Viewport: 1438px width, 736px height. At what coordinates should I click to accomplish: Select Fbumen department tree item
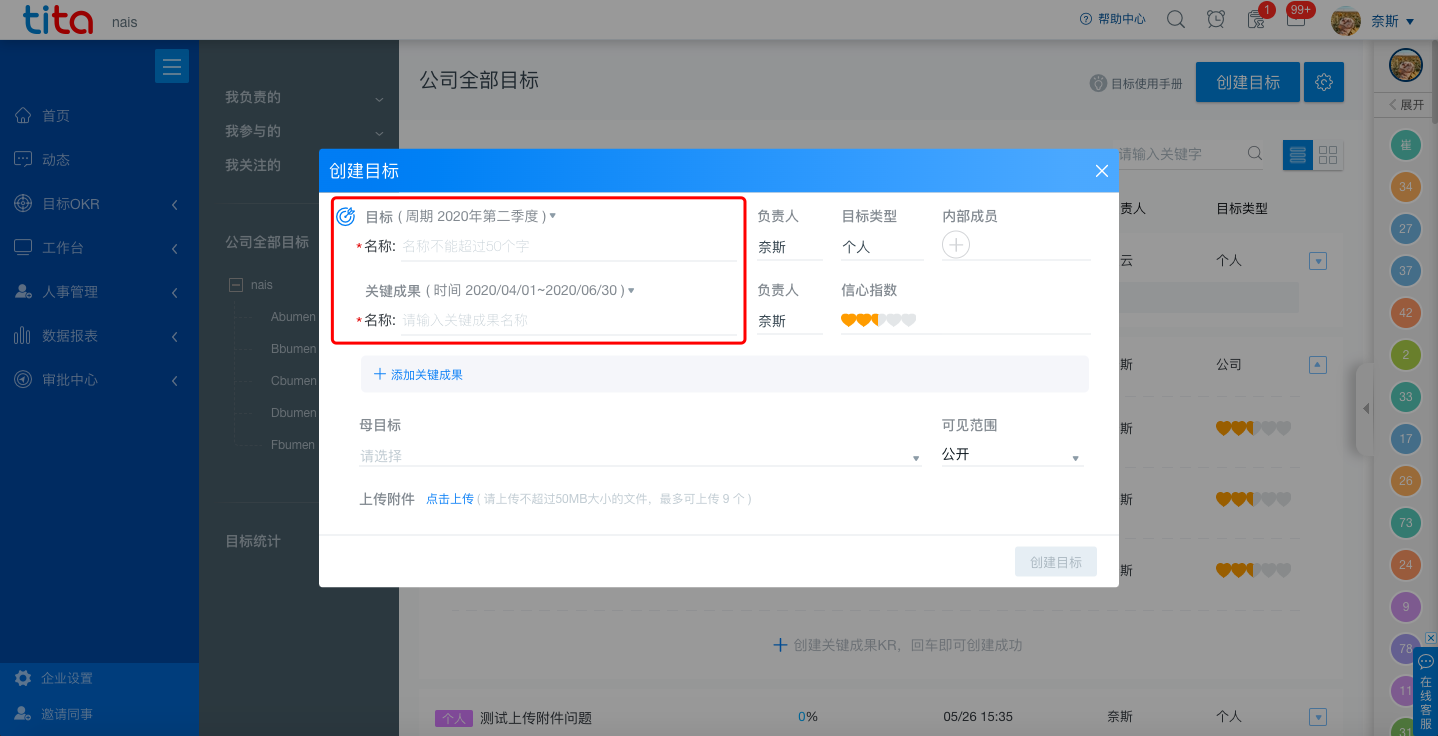293,445
